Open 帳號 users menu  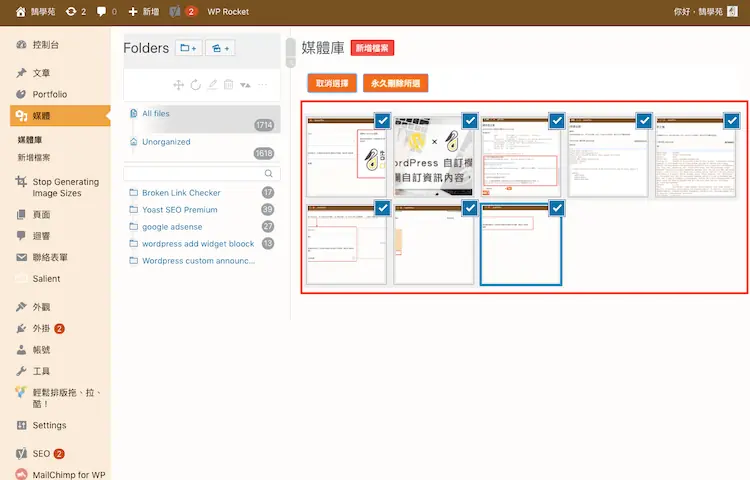tap(41, 350)
